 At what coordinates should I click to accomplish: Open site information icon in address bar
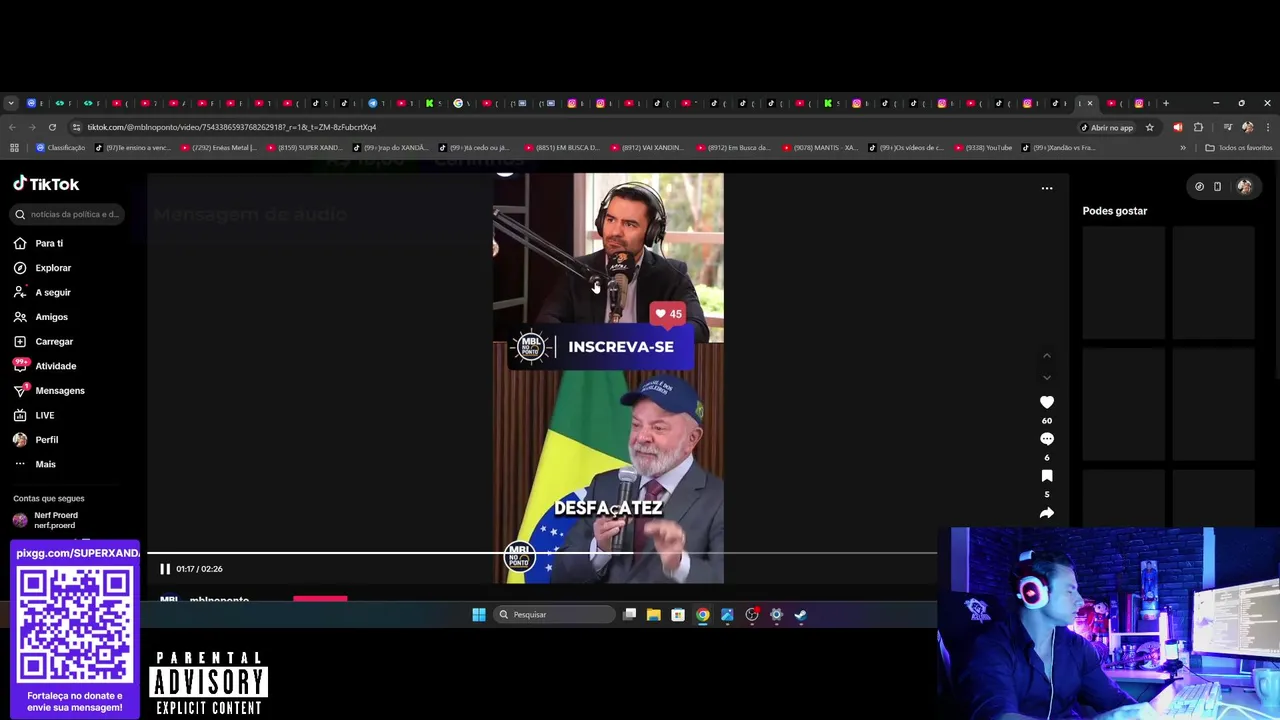[76, 128]
